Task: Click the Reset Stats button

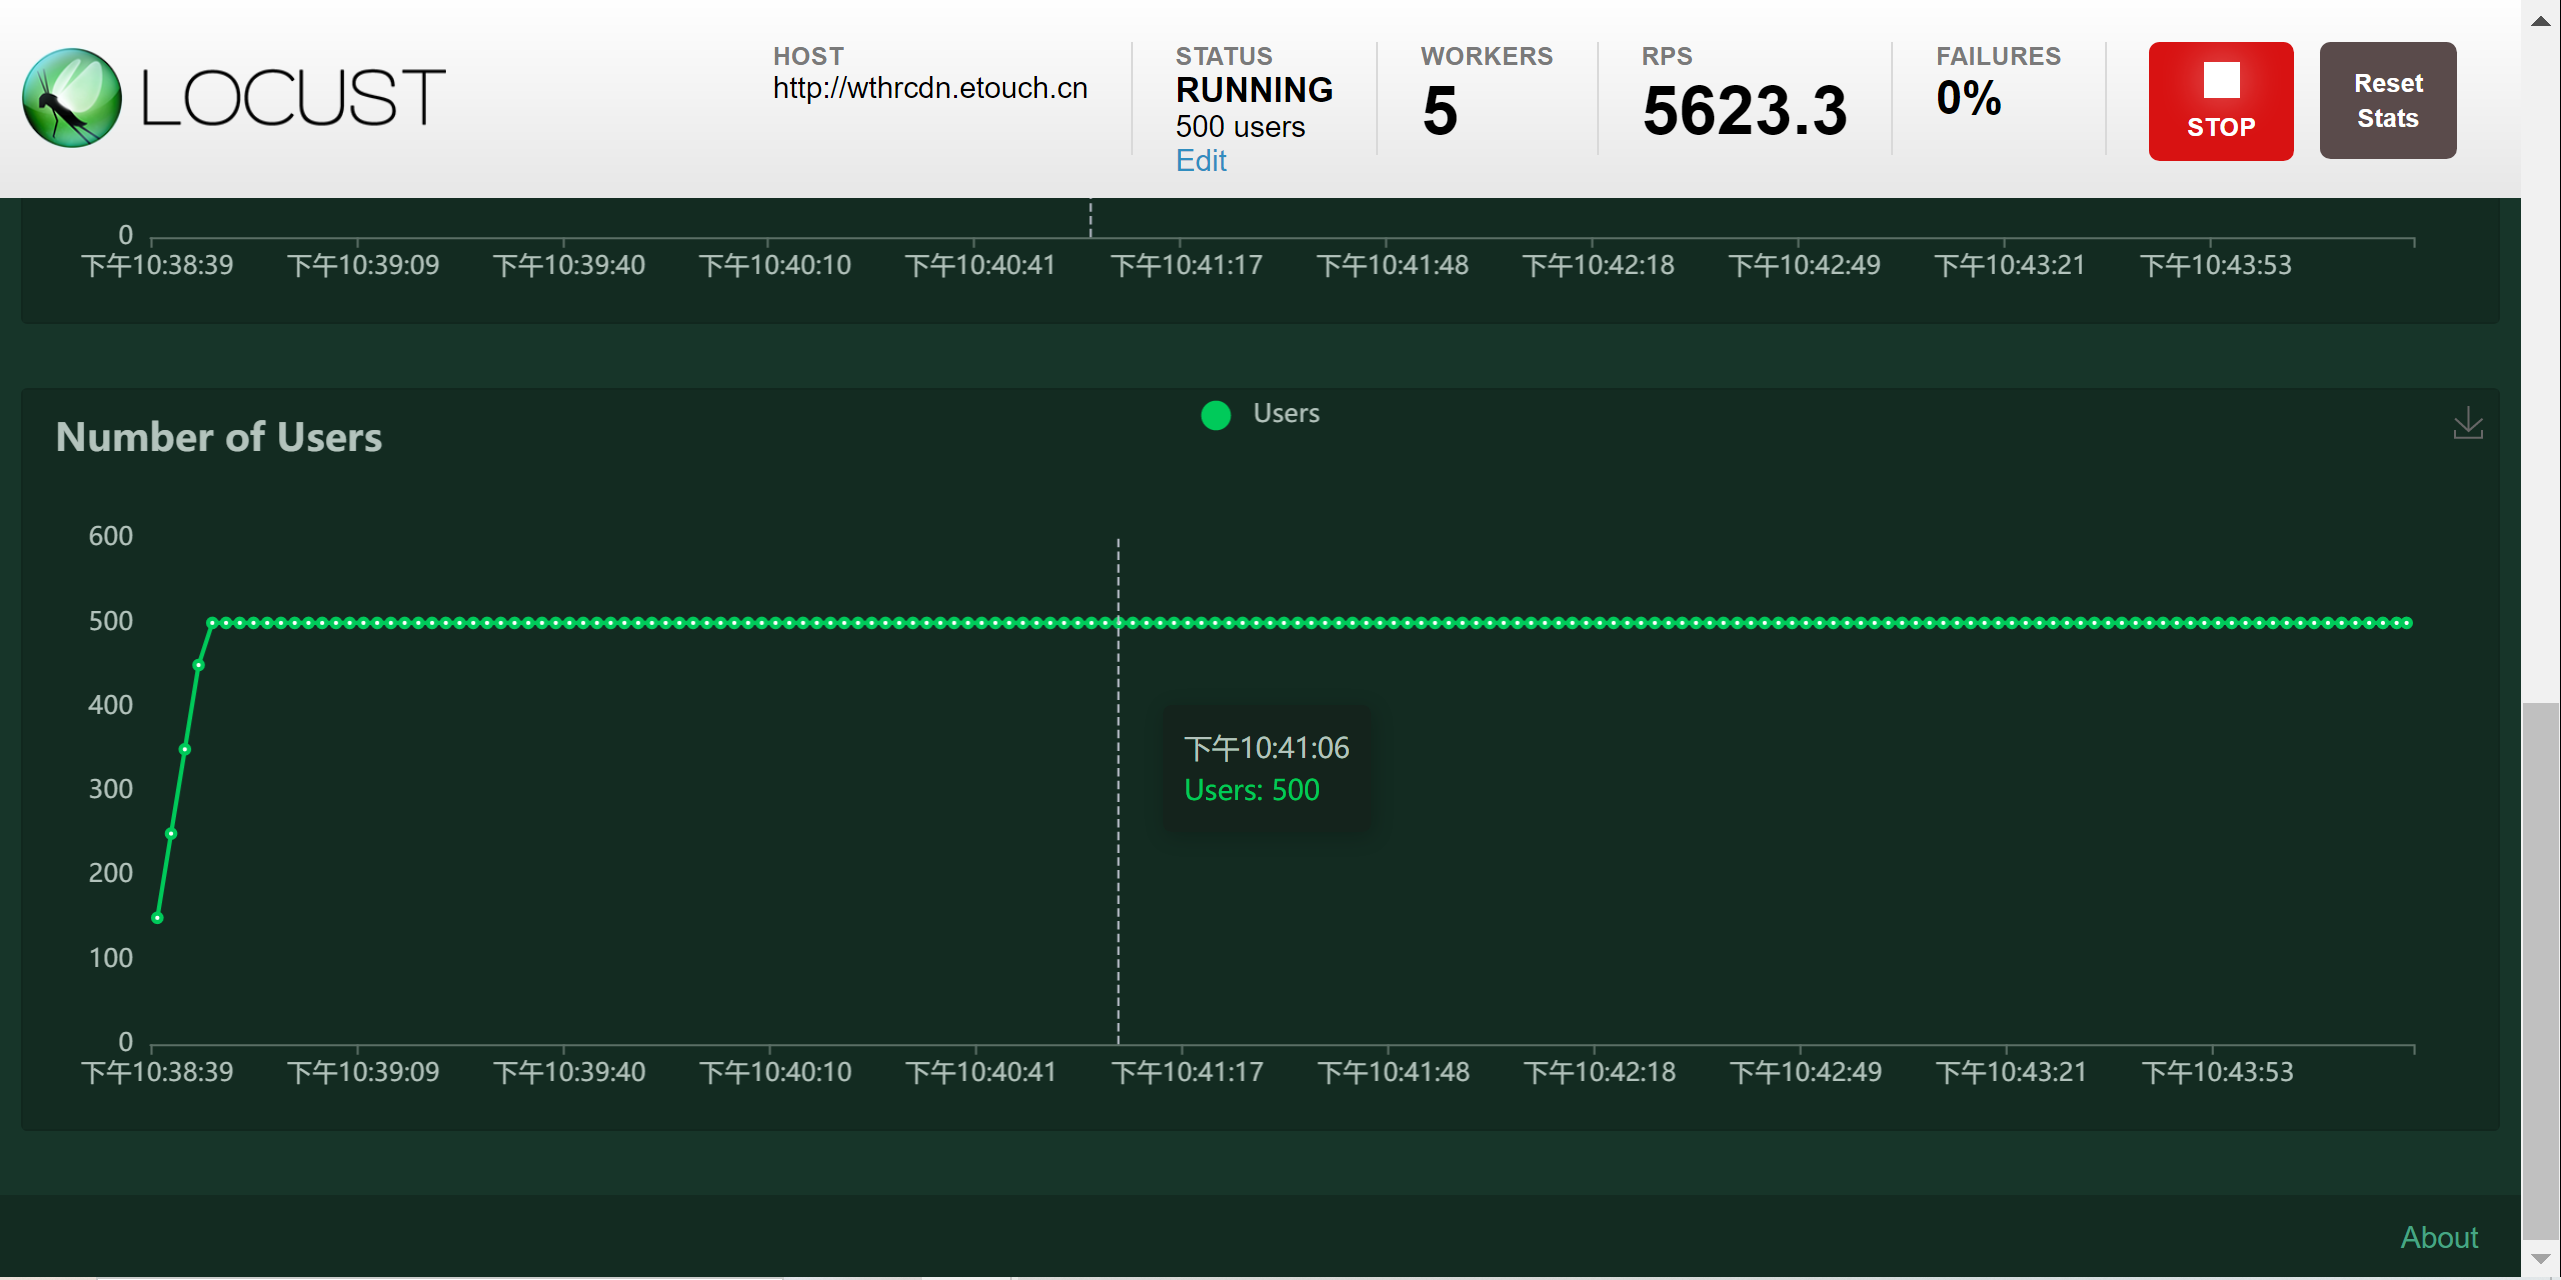Action: (x=2387, y=100)
